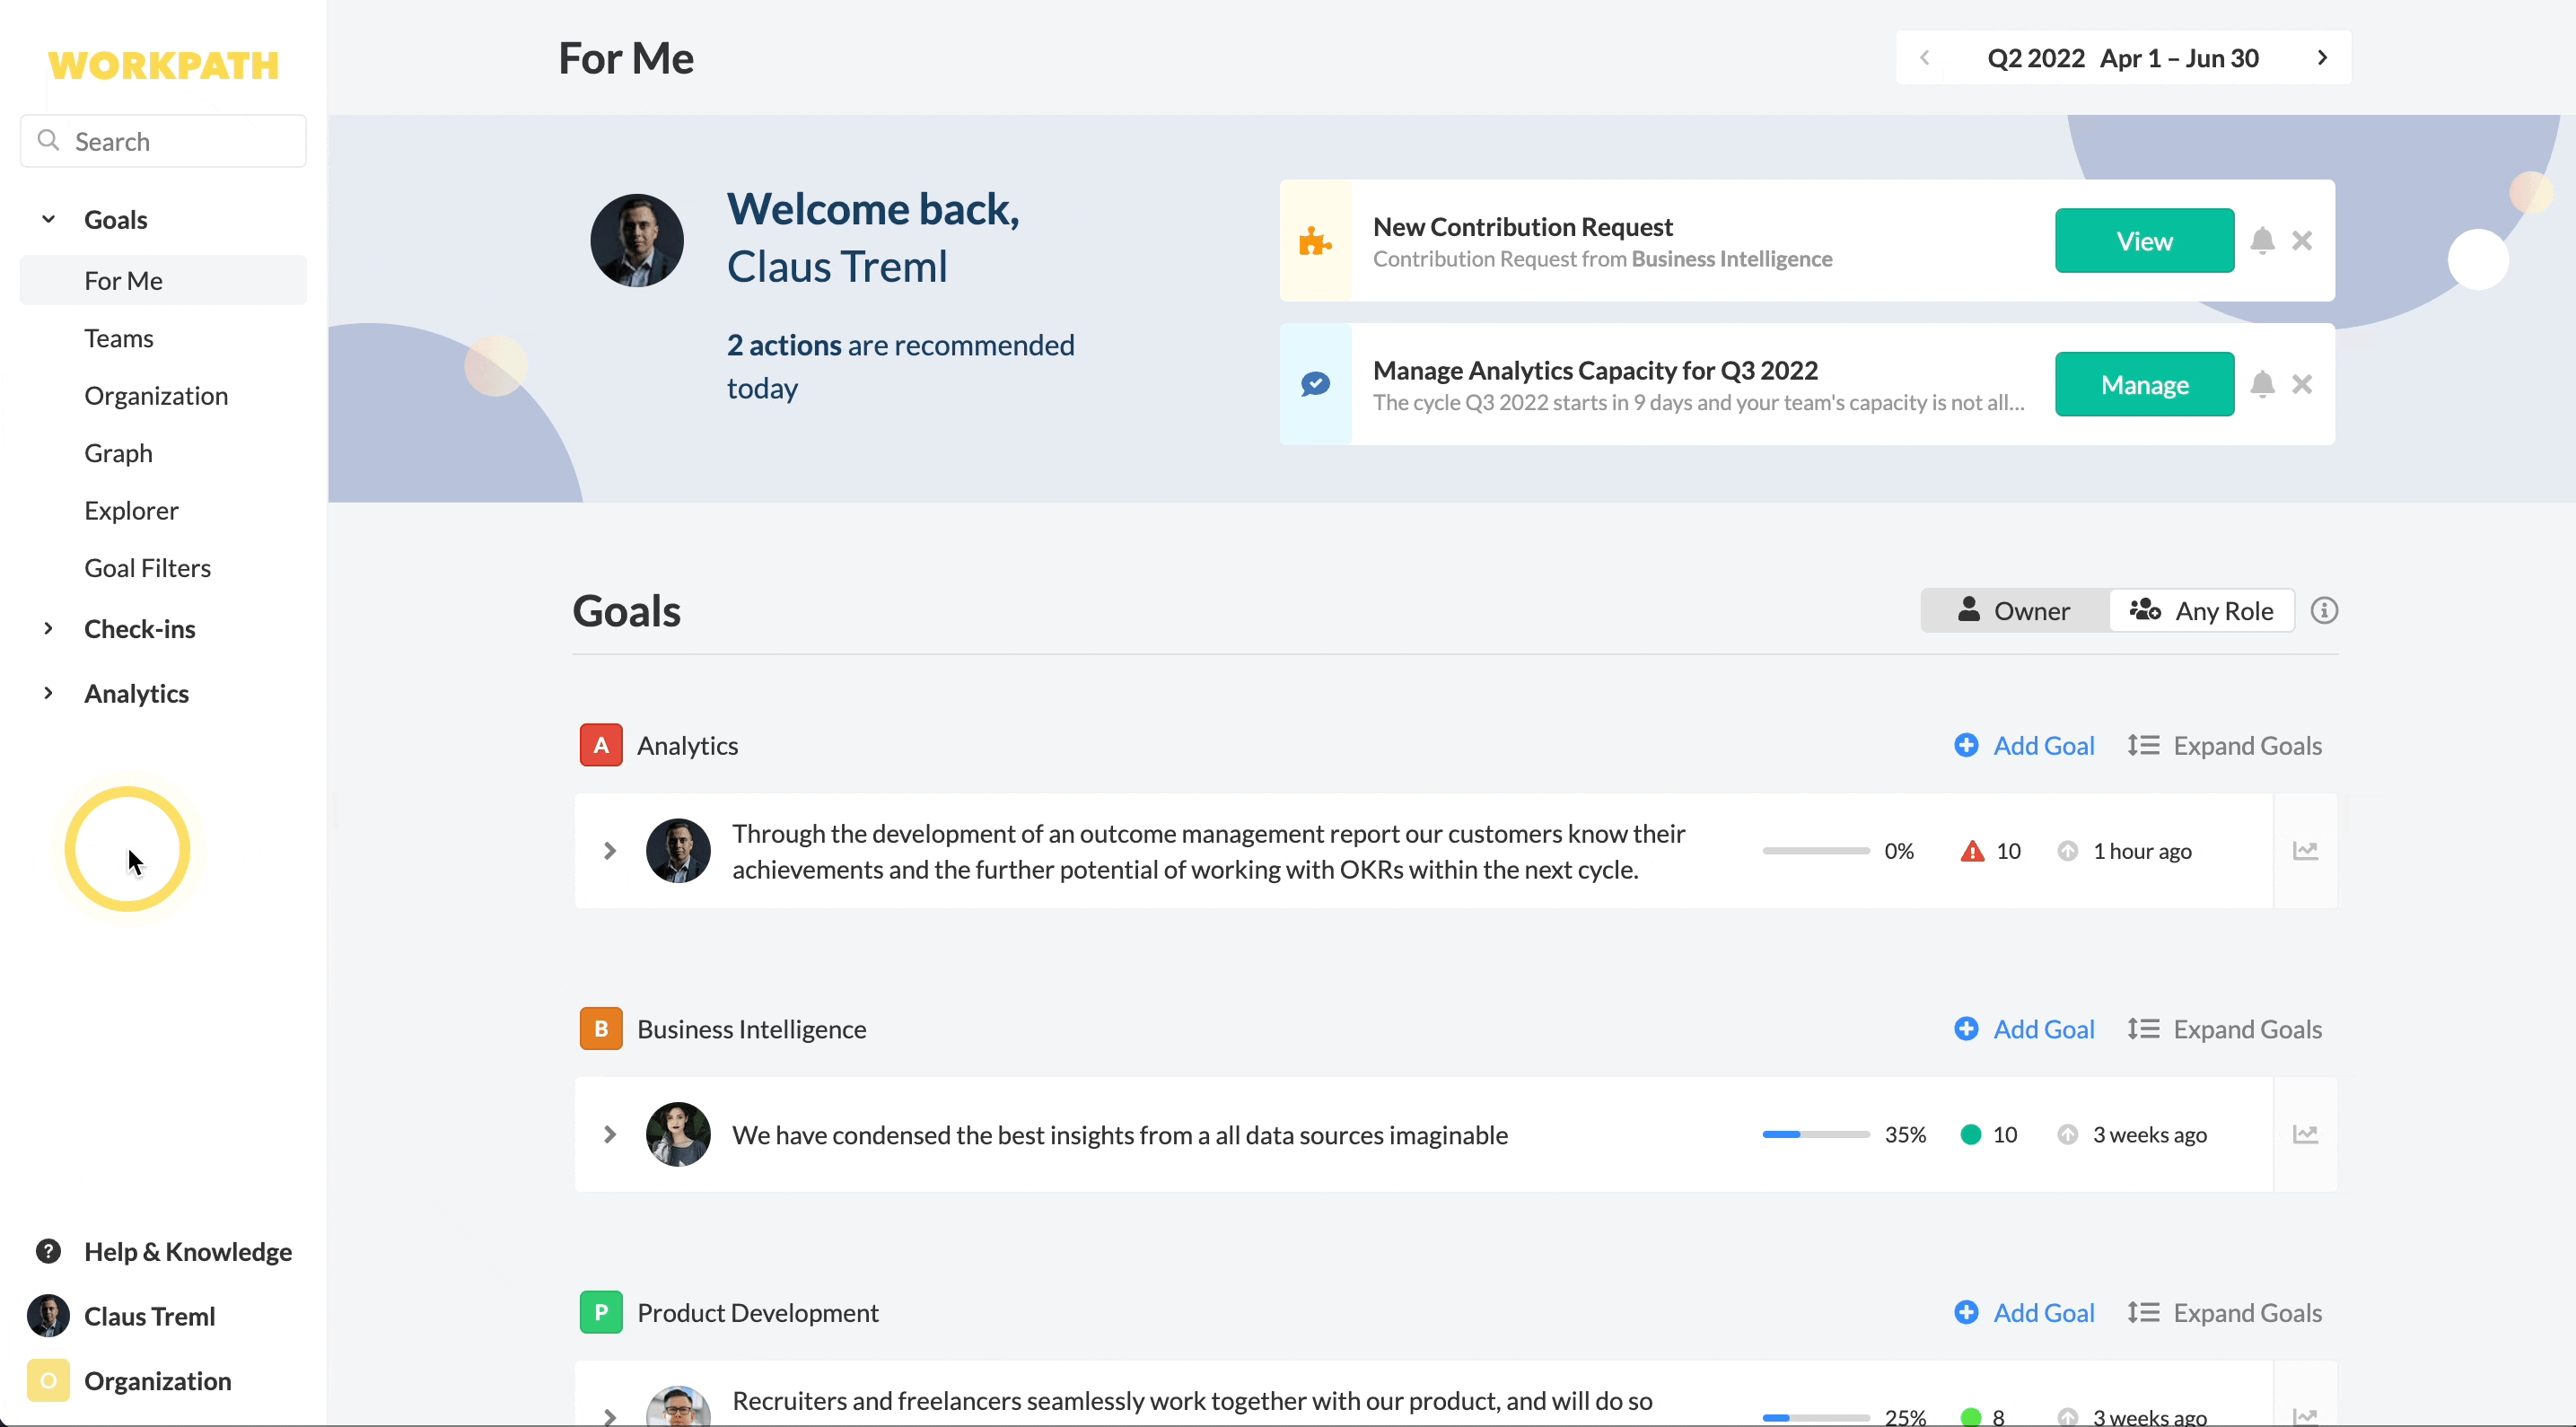Click the 0% progress bar
This screenshot has height=1427, width=2576.
(1815, 851)
